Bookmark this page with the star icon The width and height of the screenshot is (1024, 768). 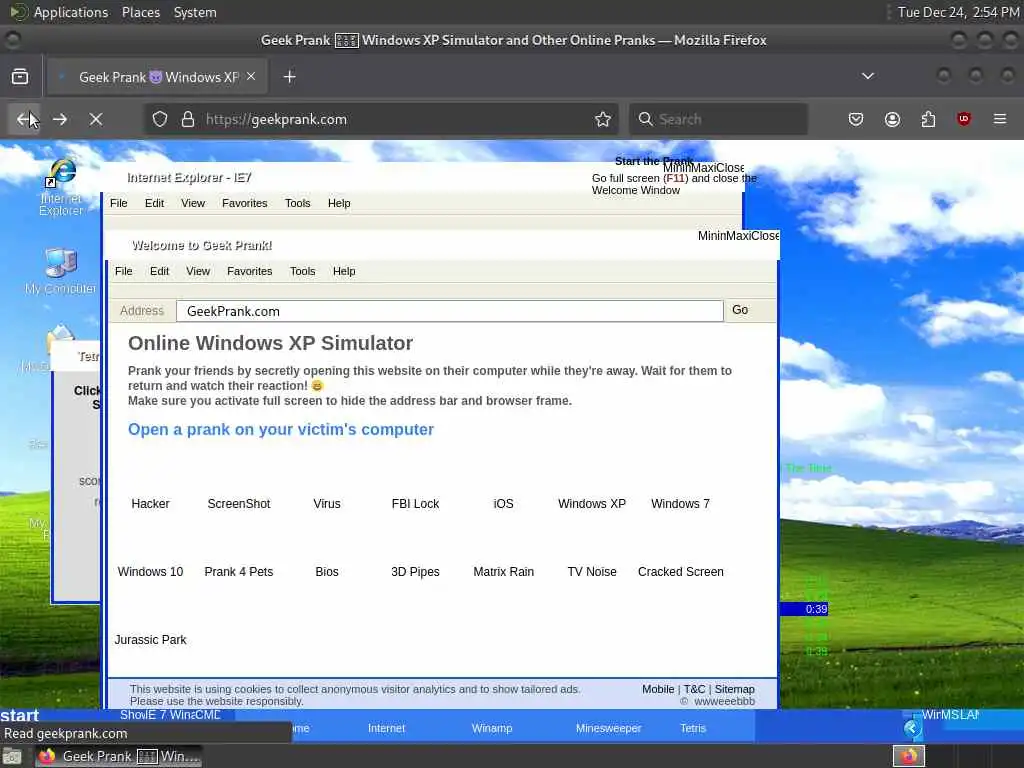(x=603, y=120)
